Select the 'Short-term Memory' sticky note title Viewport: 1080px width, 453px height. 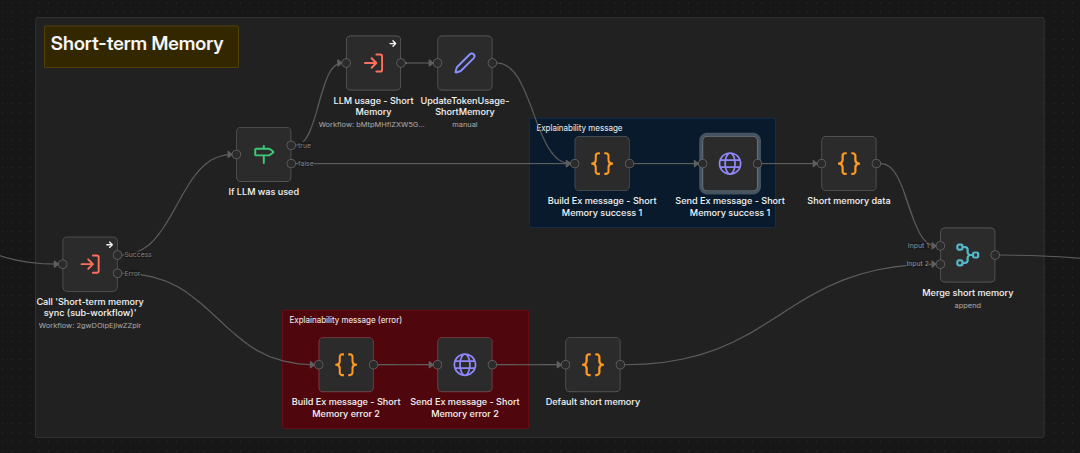(x=137, y=44)
